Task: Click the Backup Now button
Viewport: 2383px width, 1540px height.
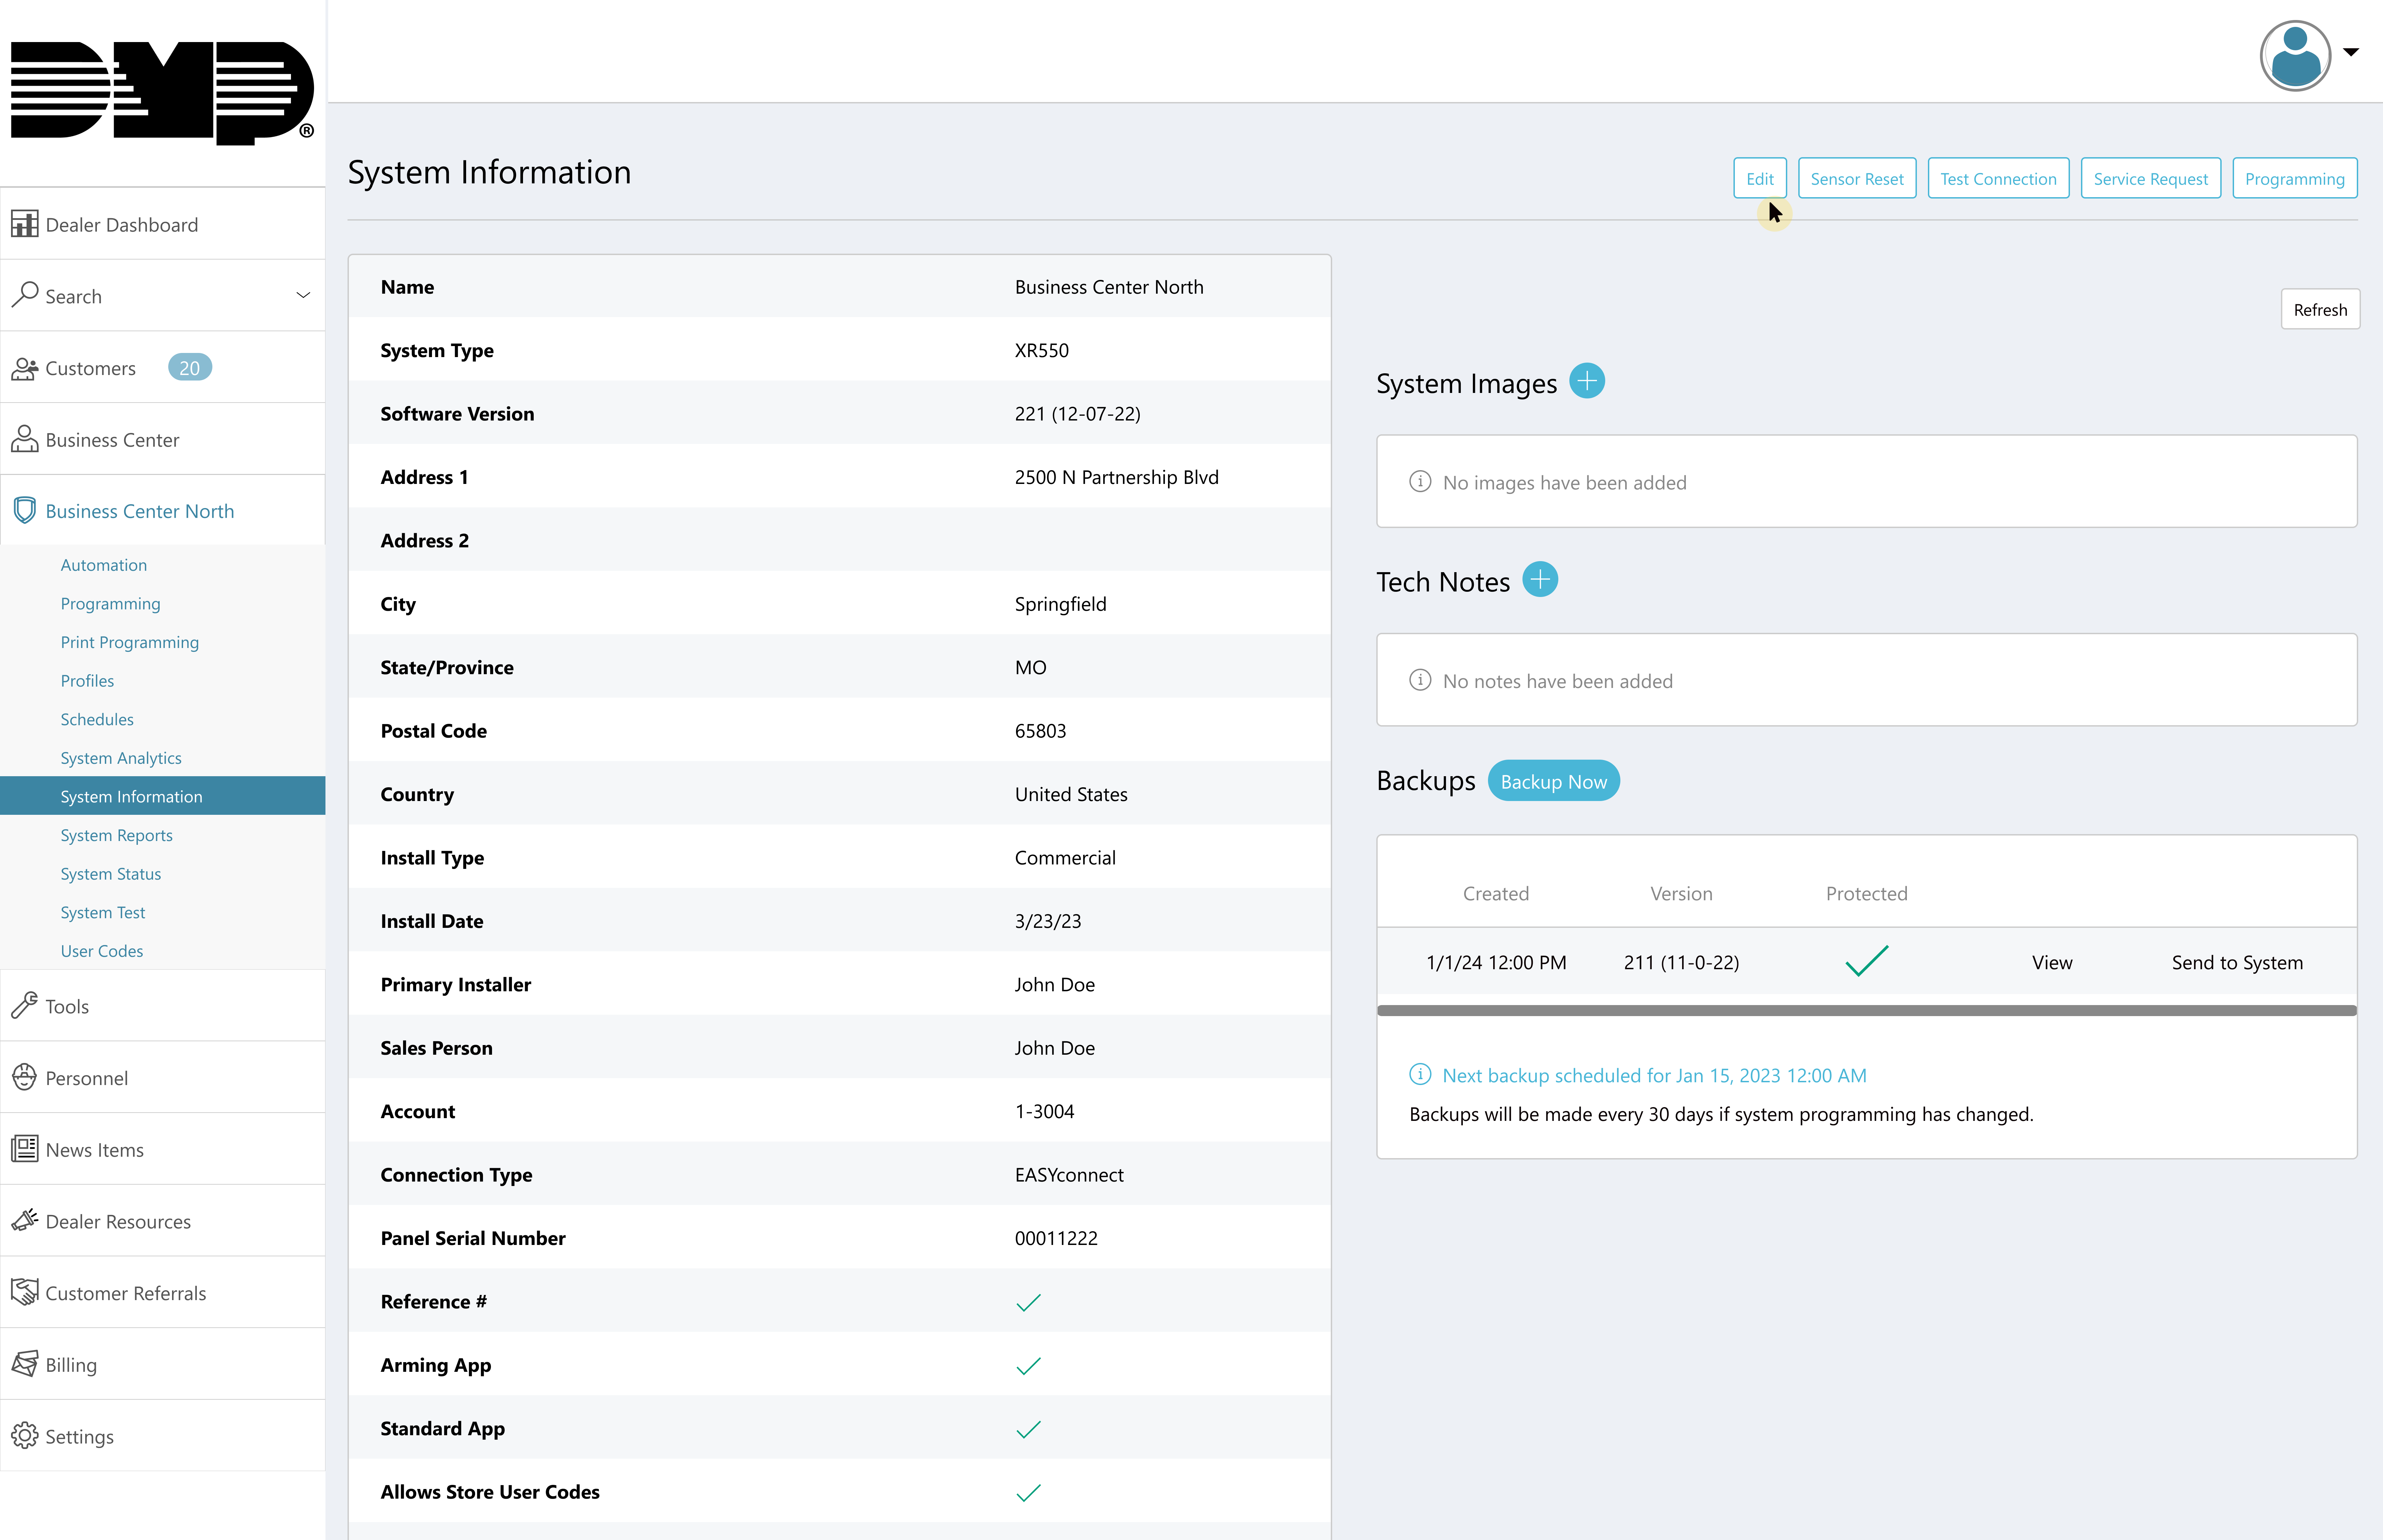Action: [x=1553, y=781]
